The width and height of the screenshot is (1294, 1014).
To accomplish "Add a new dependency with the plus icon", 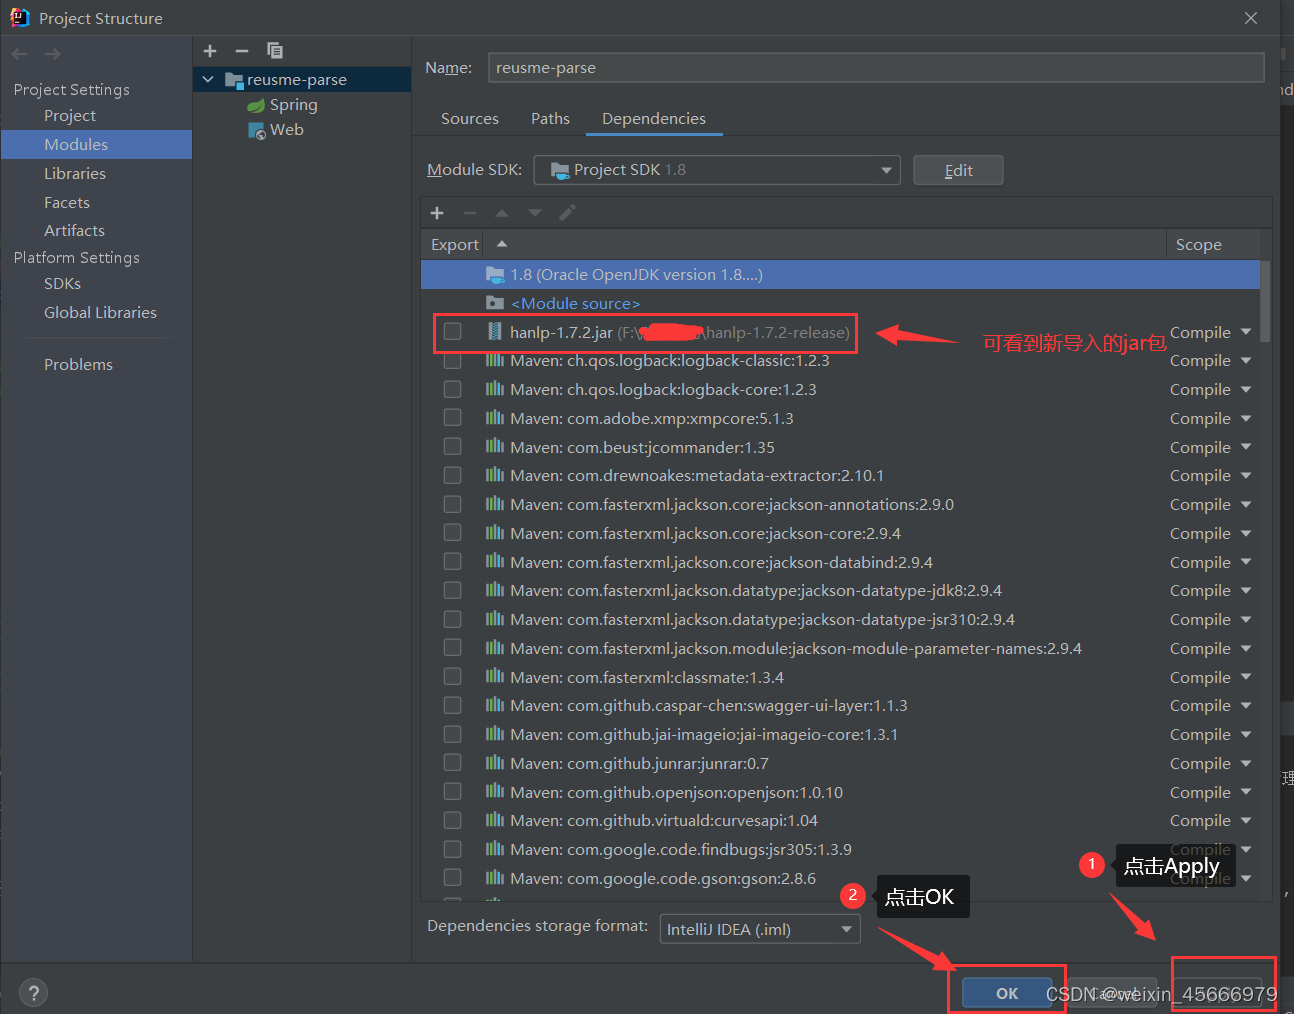I will click(x=437, y=213).
